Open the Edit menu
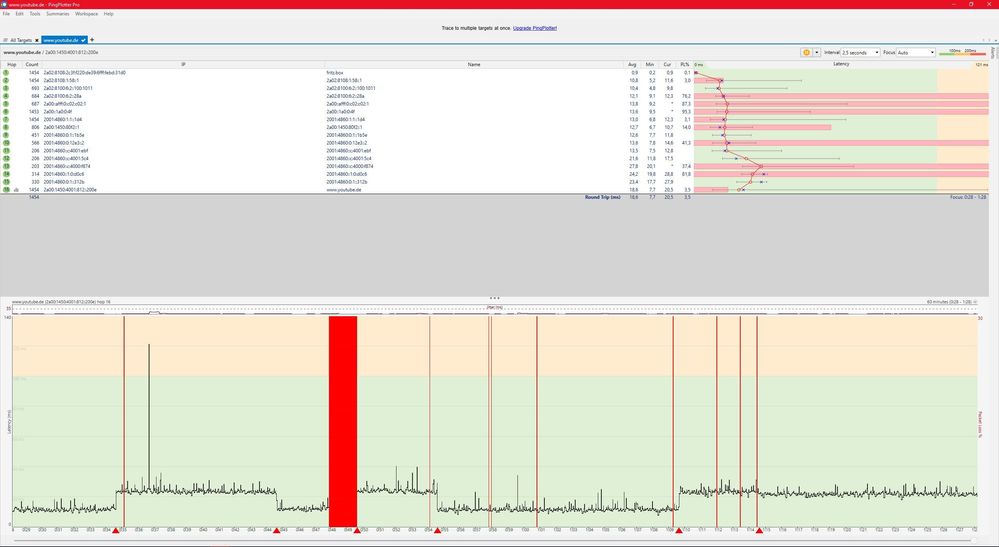 [20, 13]
